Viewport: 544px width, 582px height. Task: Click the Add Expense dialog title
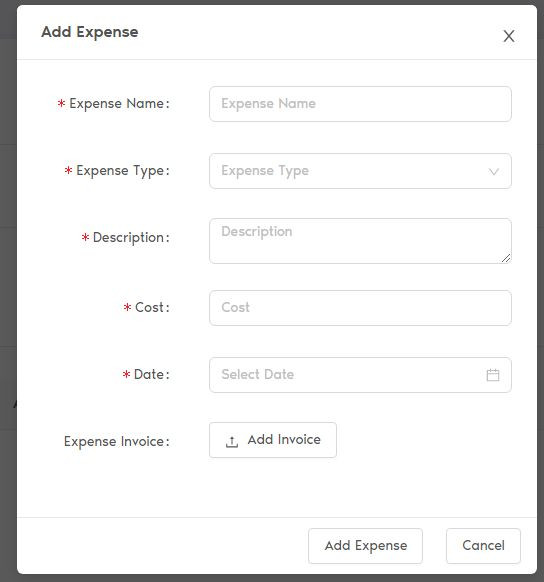(x=90, y=32)
